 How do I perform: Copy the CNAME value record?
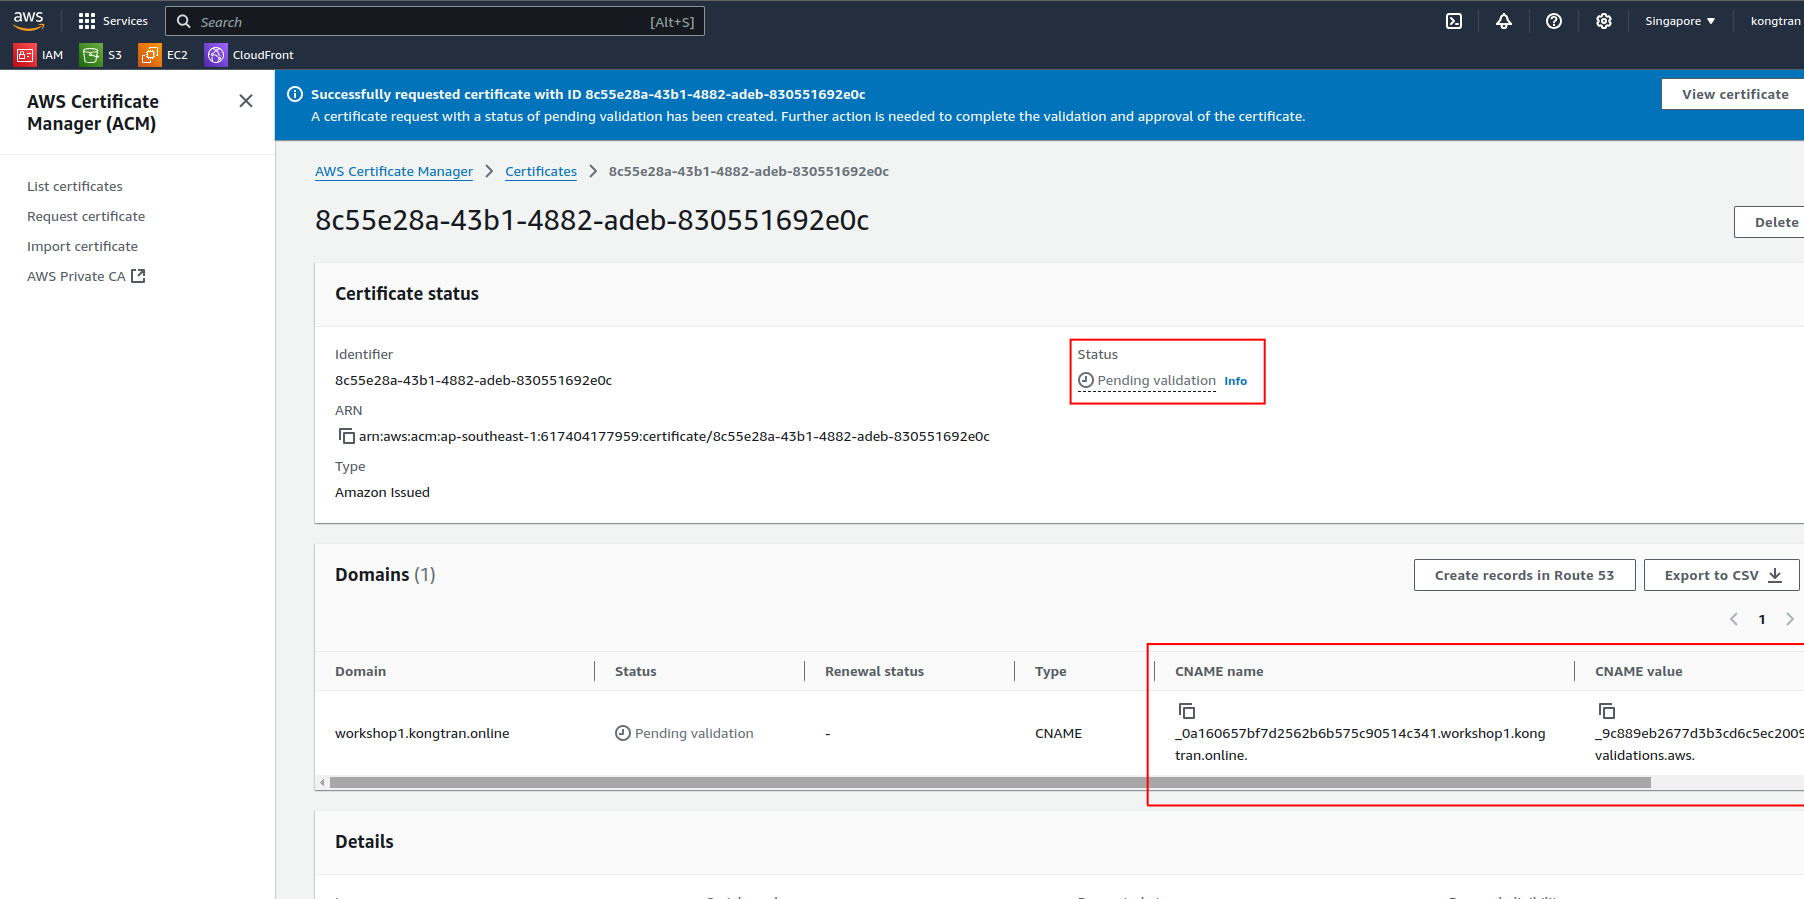1607,711
